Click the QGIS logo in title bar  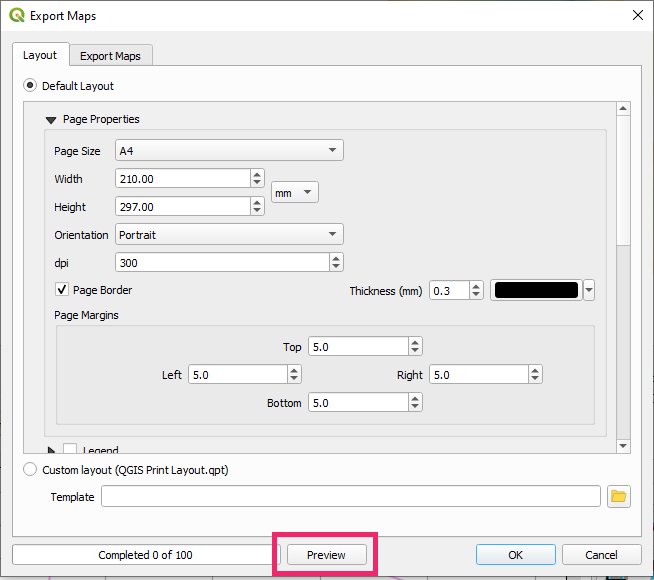(17, 16)
